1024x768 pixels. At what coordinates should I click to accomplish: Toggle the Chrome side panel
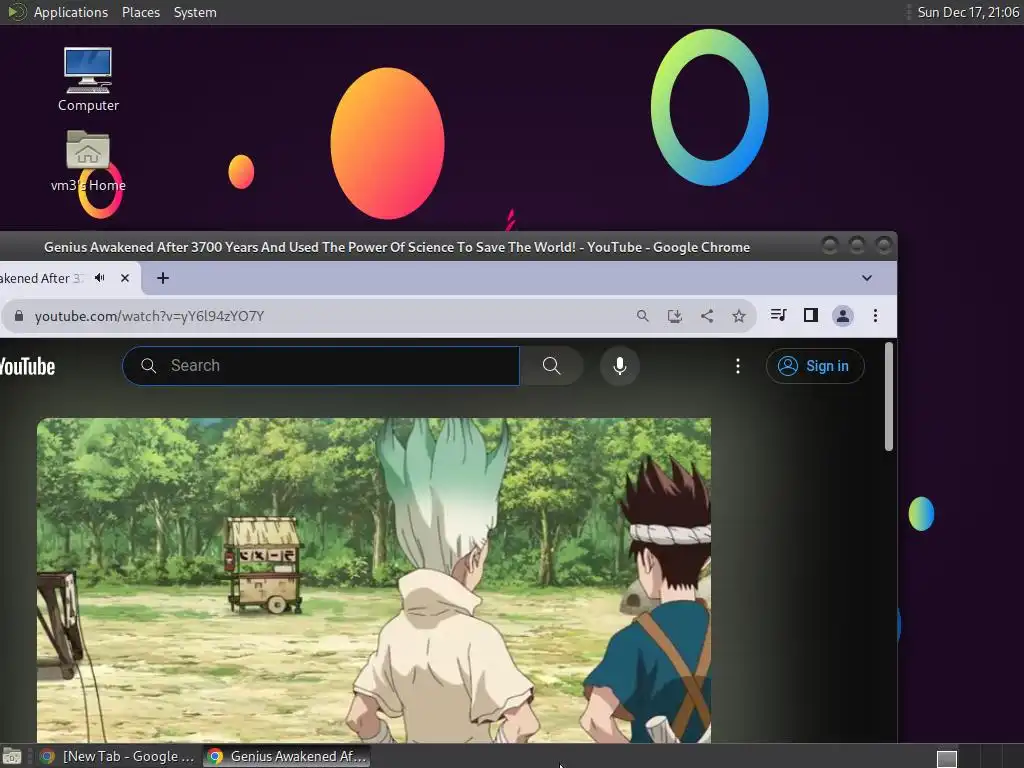[810, 315]
